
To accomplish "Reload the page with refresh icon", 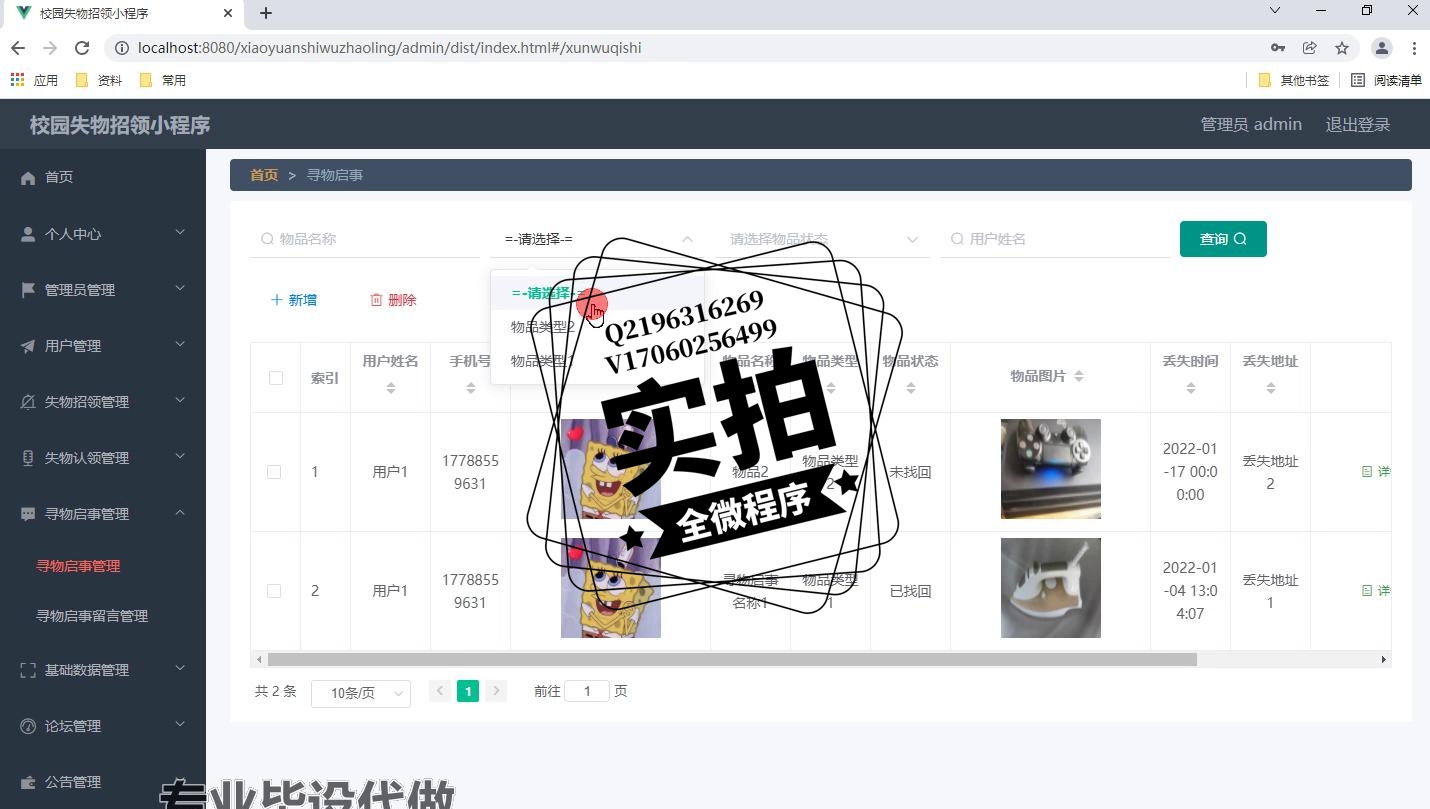I will (x=83, y=48).
